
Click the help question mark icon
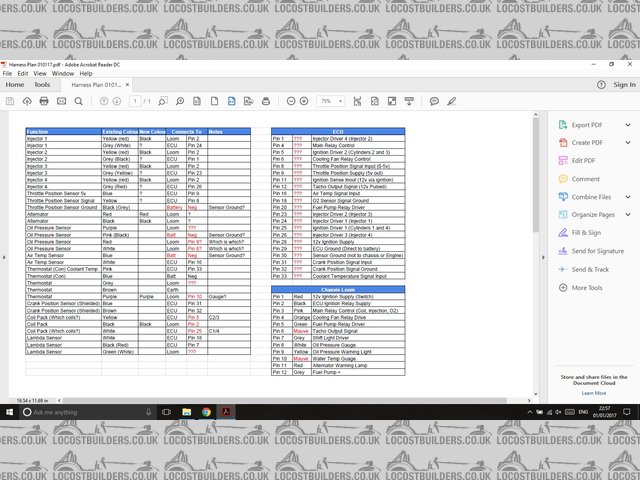(x=601, y=85)
